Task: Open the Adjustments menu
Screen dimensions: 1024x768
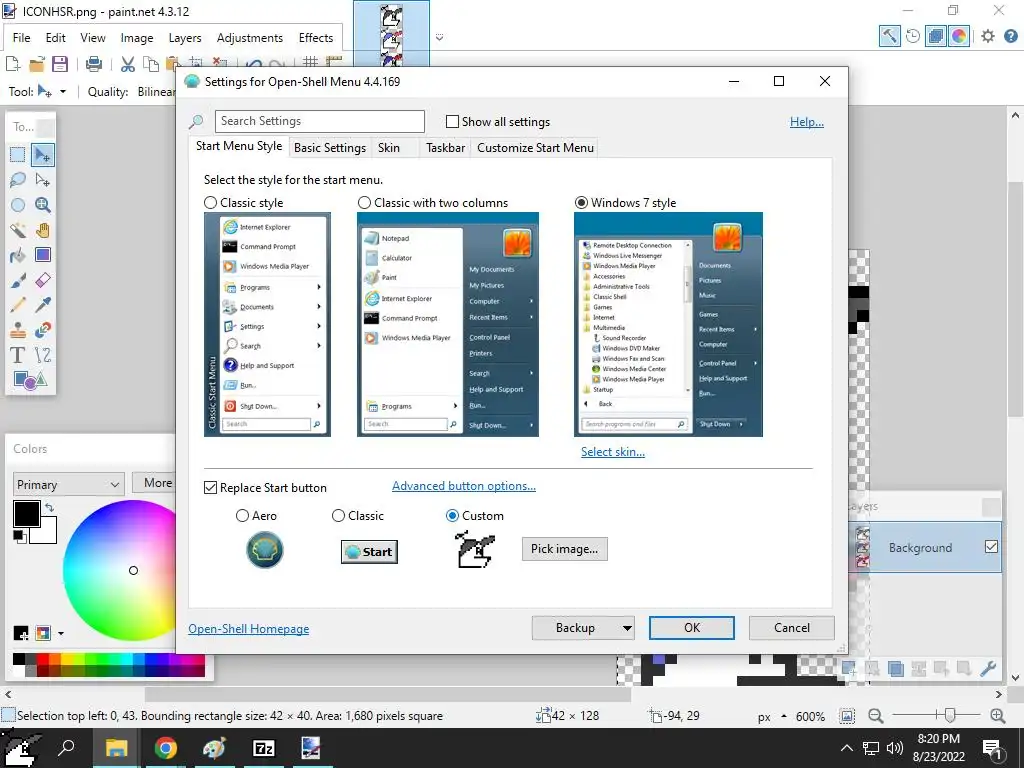Action: (x=250, y=38)
